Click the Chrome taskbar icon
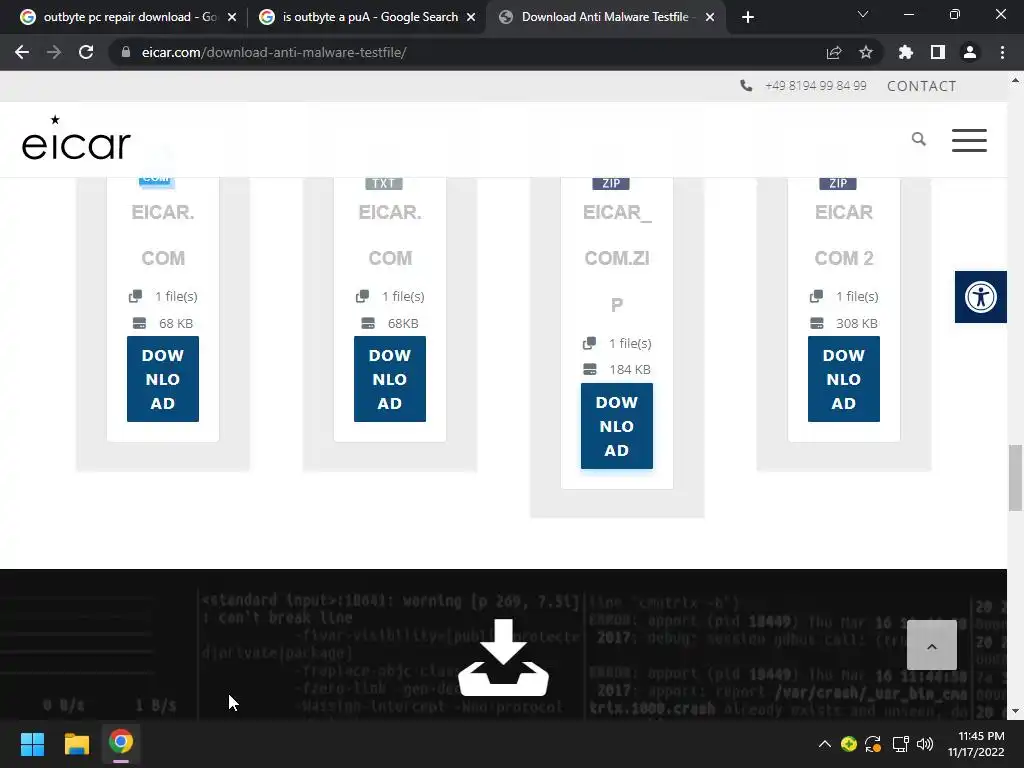Screen dimensions: 1024x768 pyautogui.click(x=121, y=743)
